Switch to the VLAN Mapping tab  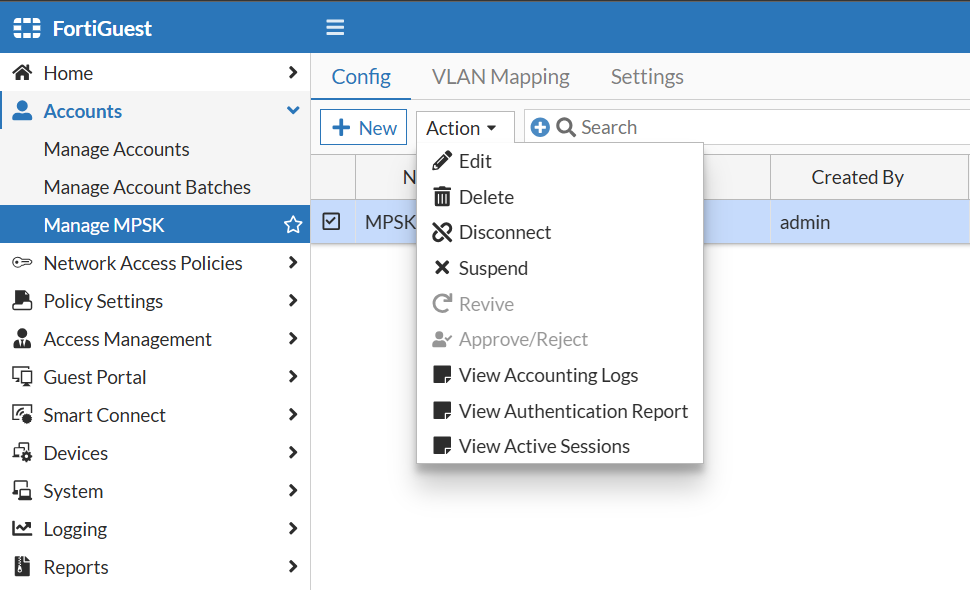[500, 77]
